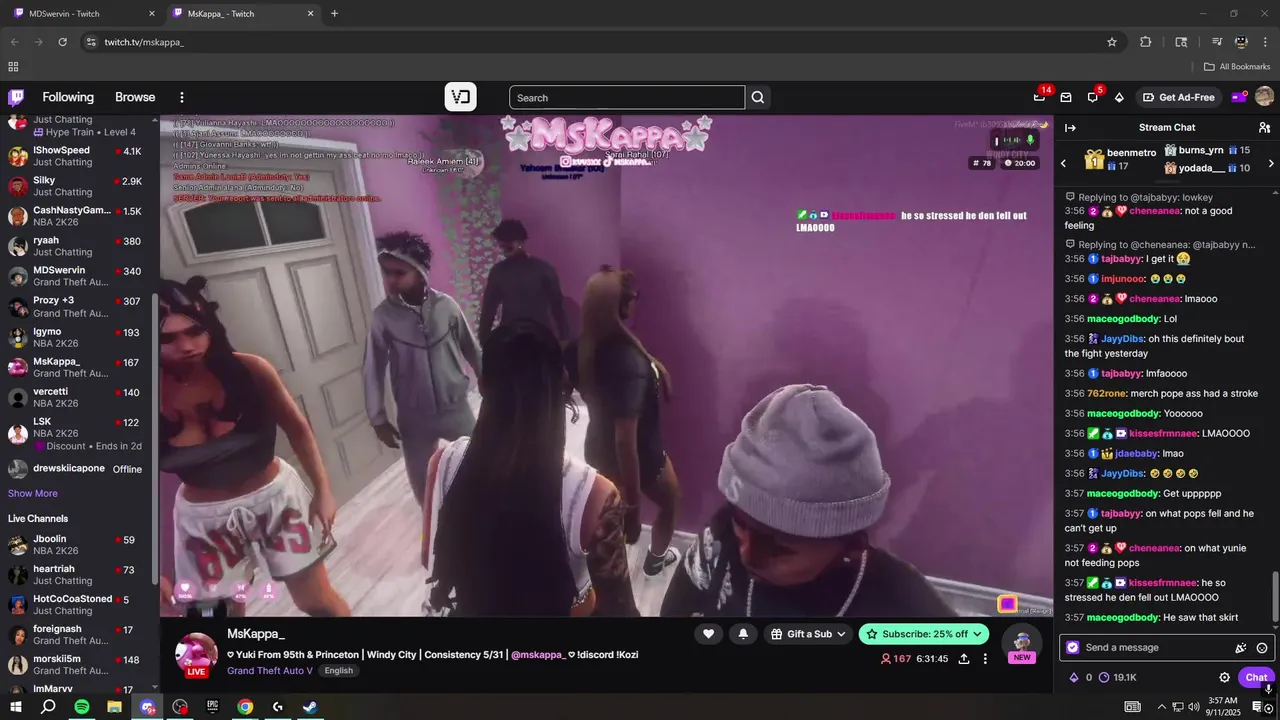
Task: Expand followed channels with Show More
Action: [33, 493]
